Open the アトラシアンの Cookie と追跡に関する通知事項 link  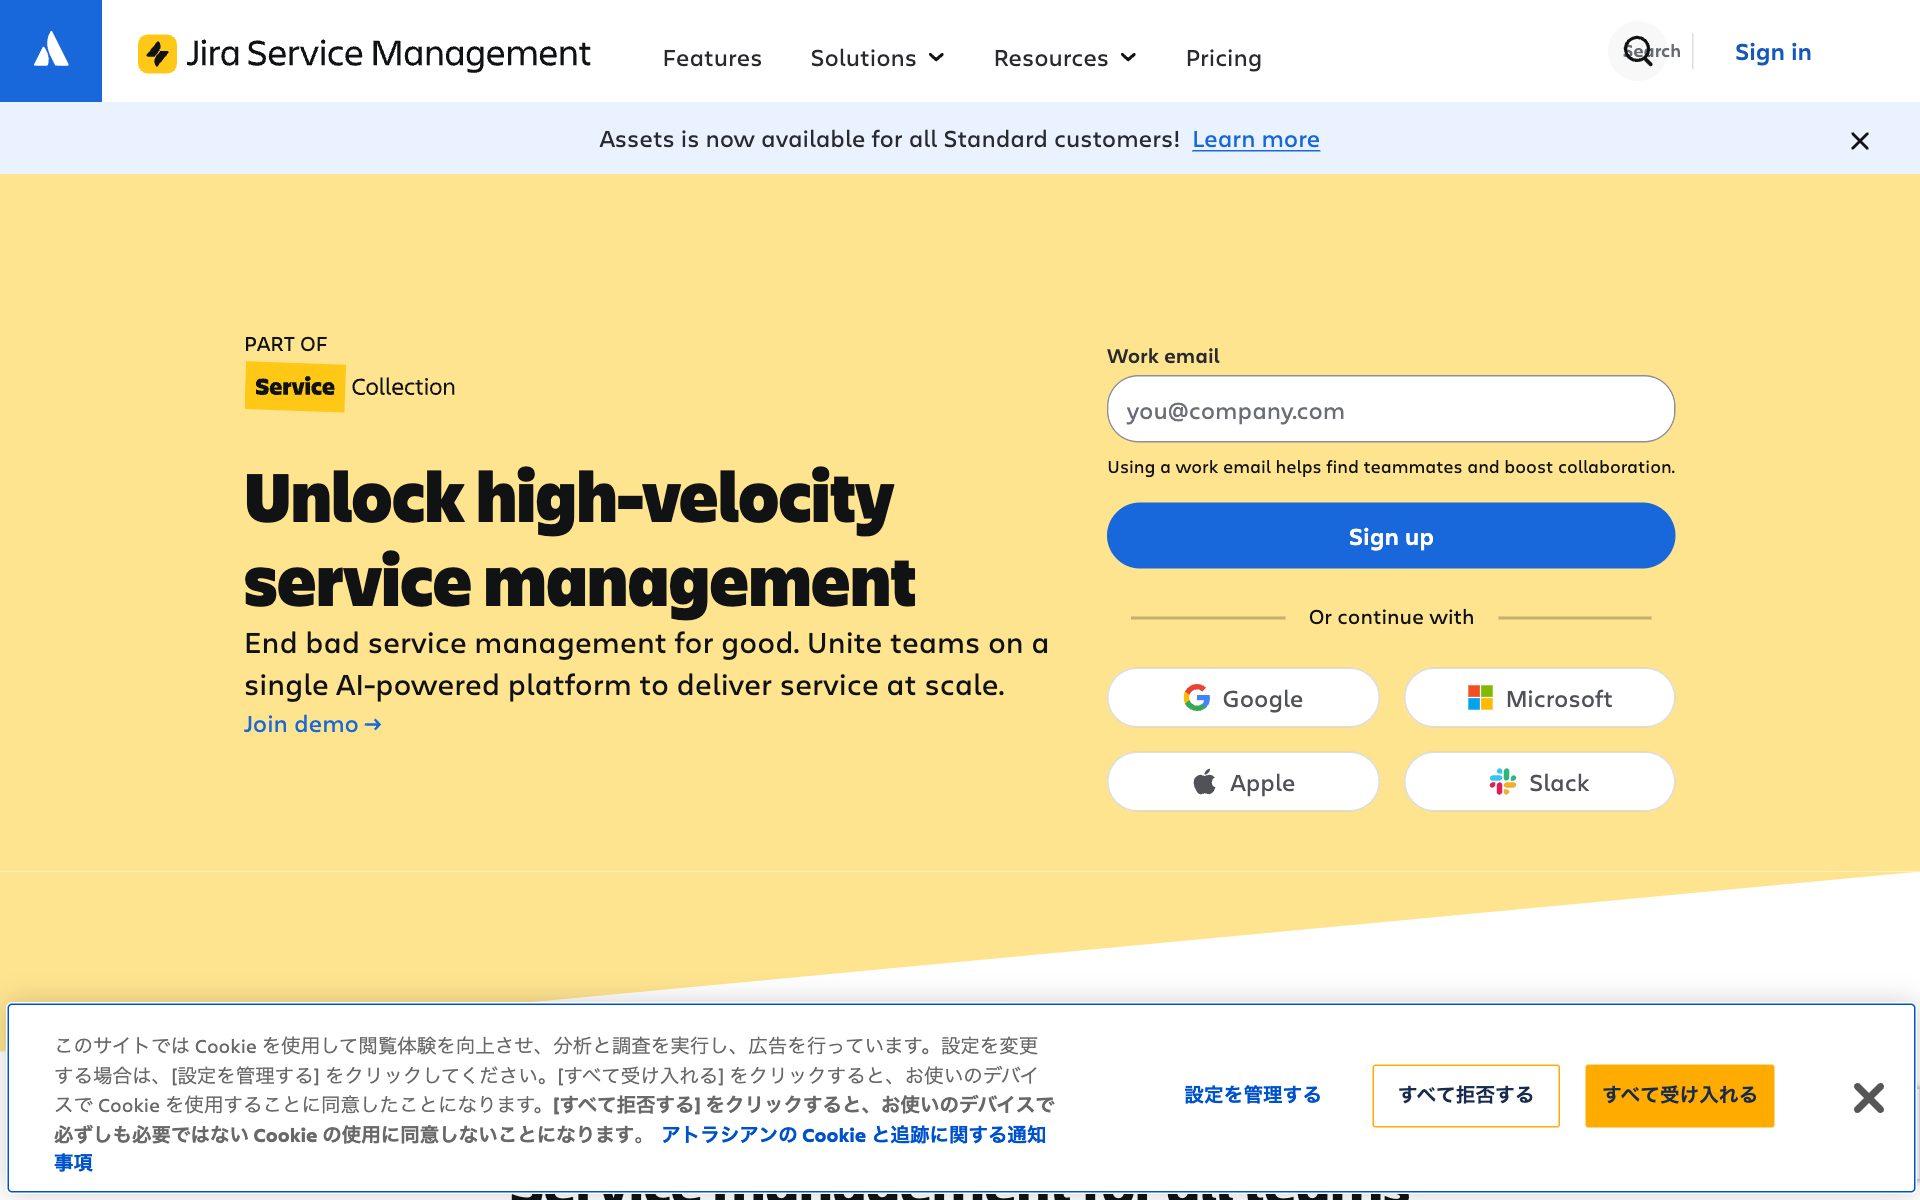[852, 1135]
